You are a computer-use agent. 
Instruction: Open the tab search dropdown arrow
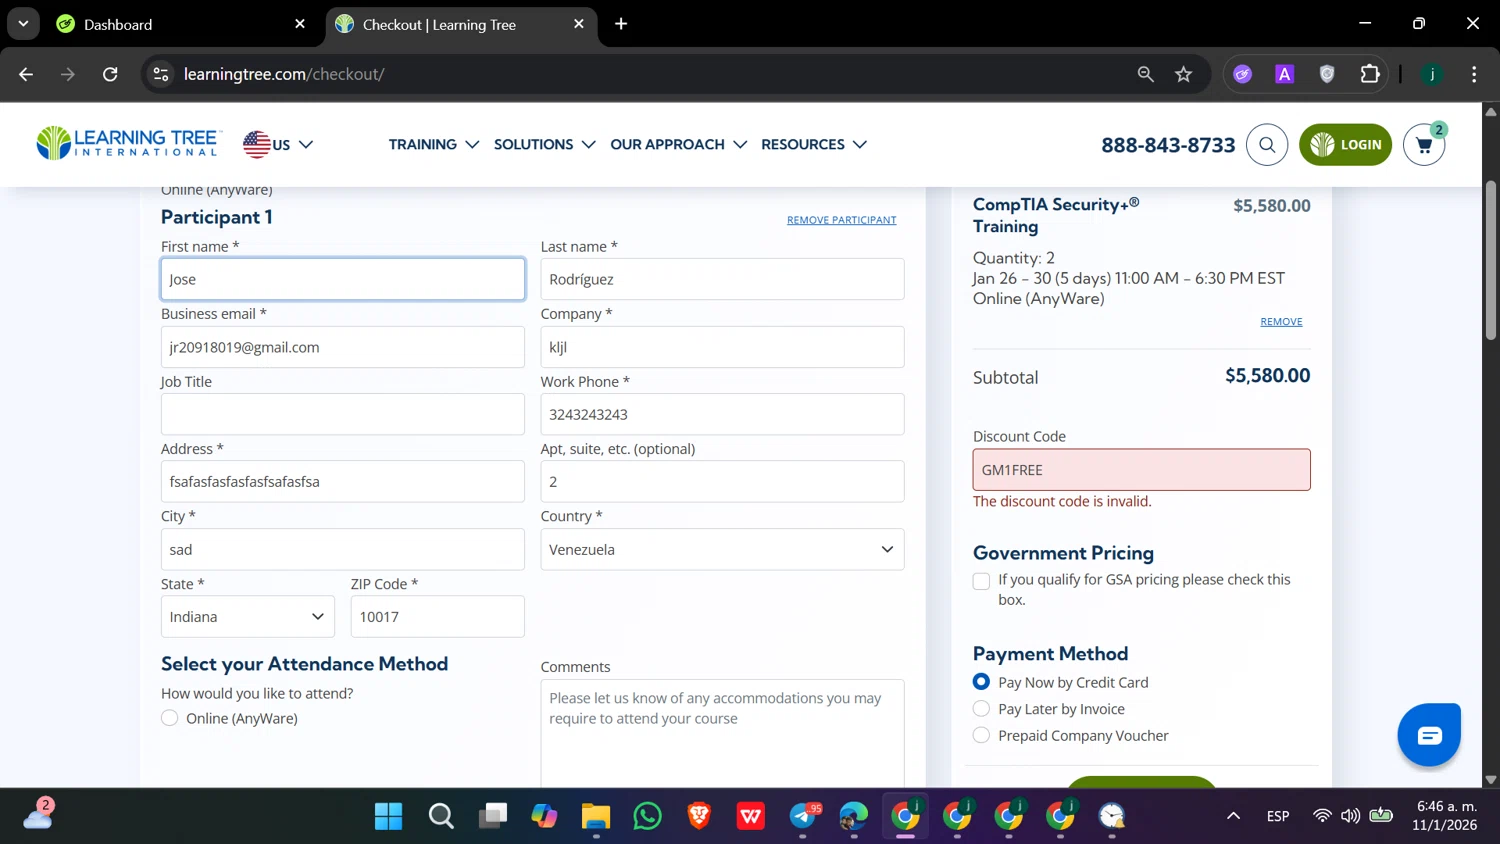(x=23, y=24)
